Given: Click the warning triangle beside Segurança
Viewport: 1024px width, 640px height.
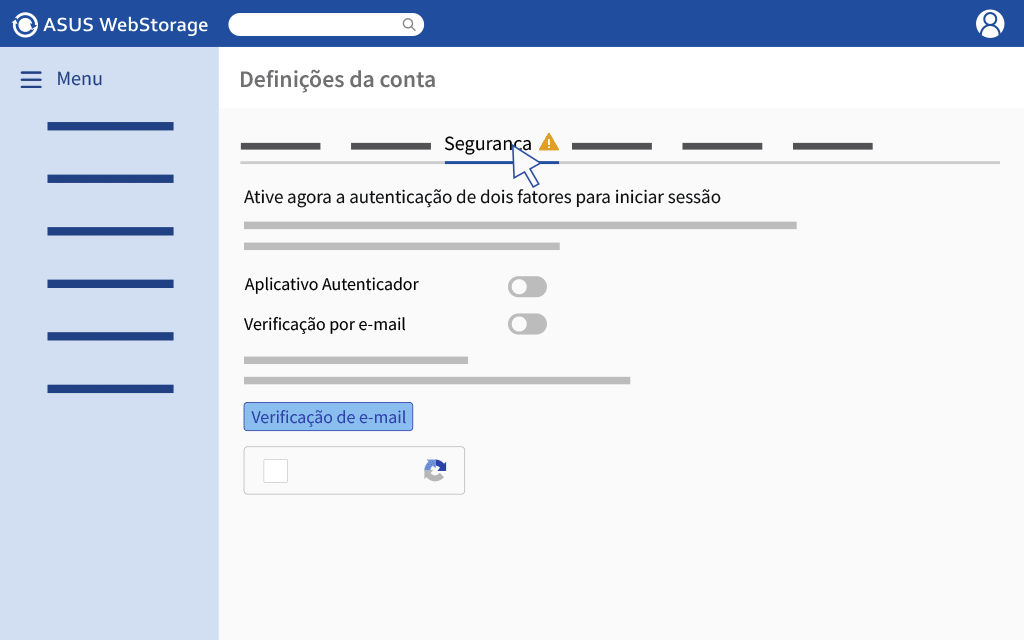Looking at the screenshot, I should 549,142.
